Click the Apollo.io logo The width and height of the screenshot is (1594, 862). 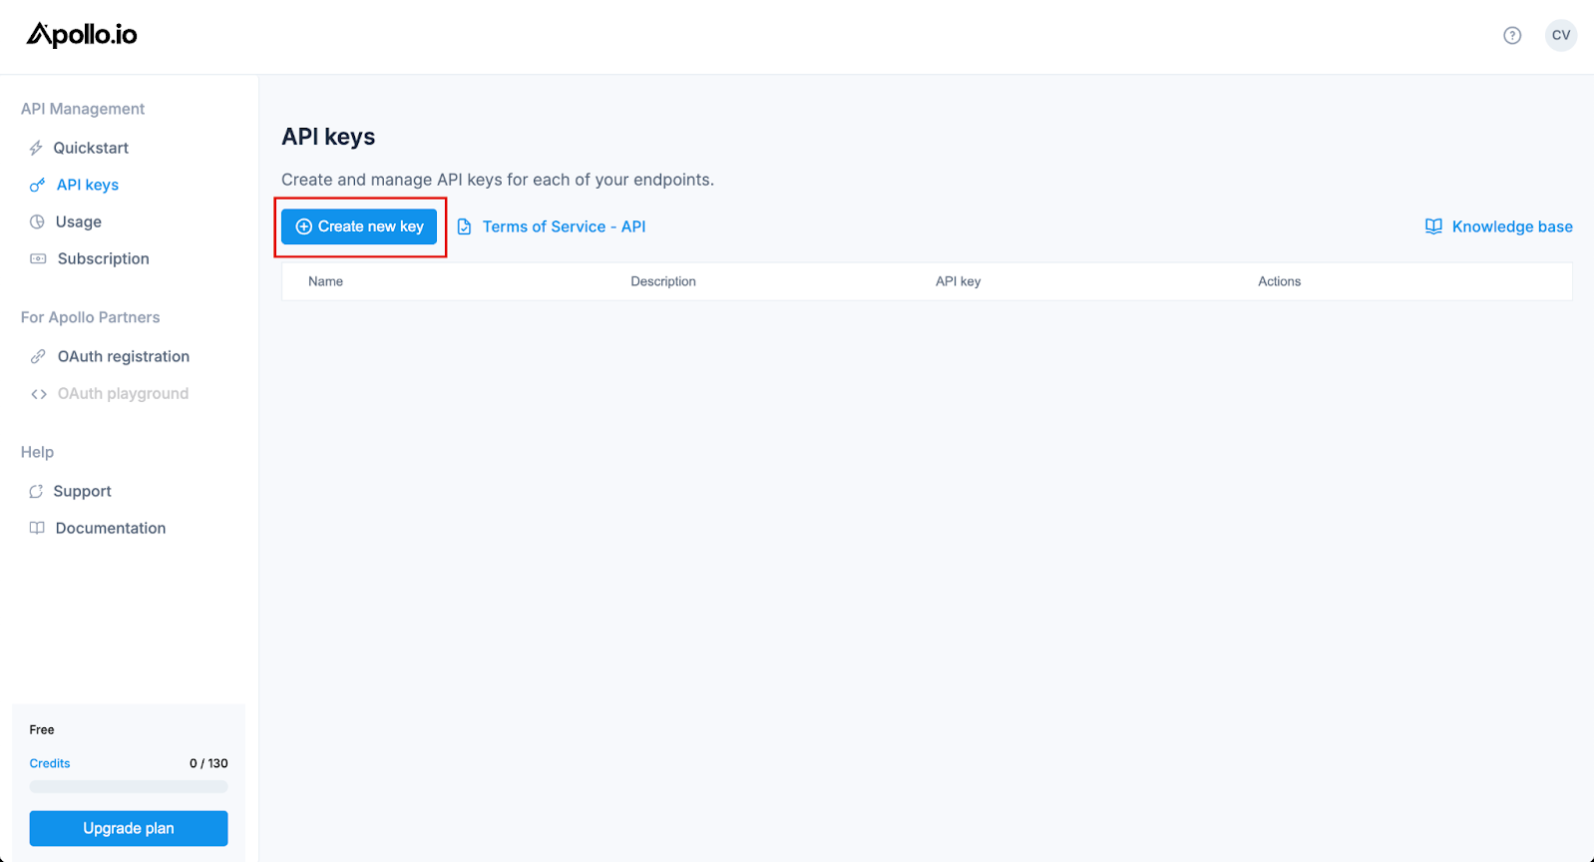[82, 35]
